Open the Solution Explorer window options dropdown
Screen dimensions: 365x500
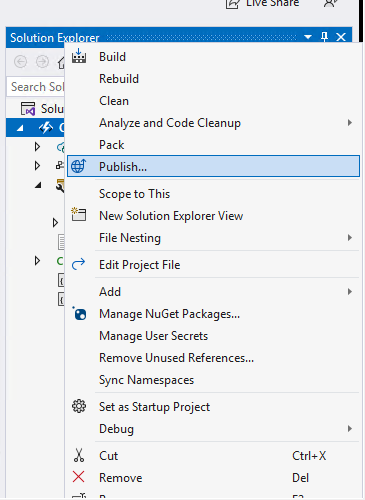pyautogui.click(x=308, y=37)
